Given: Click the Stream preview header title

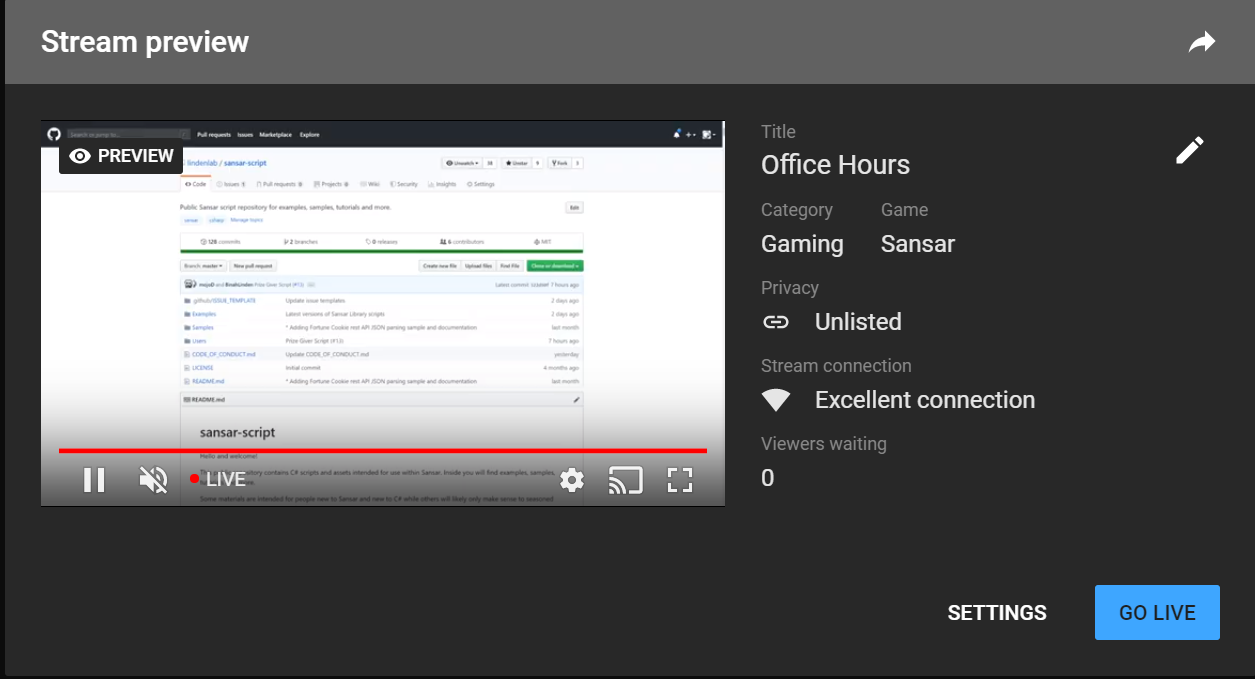Looking at the screenshot, I should pyautogui.click(x=145, y=42).
